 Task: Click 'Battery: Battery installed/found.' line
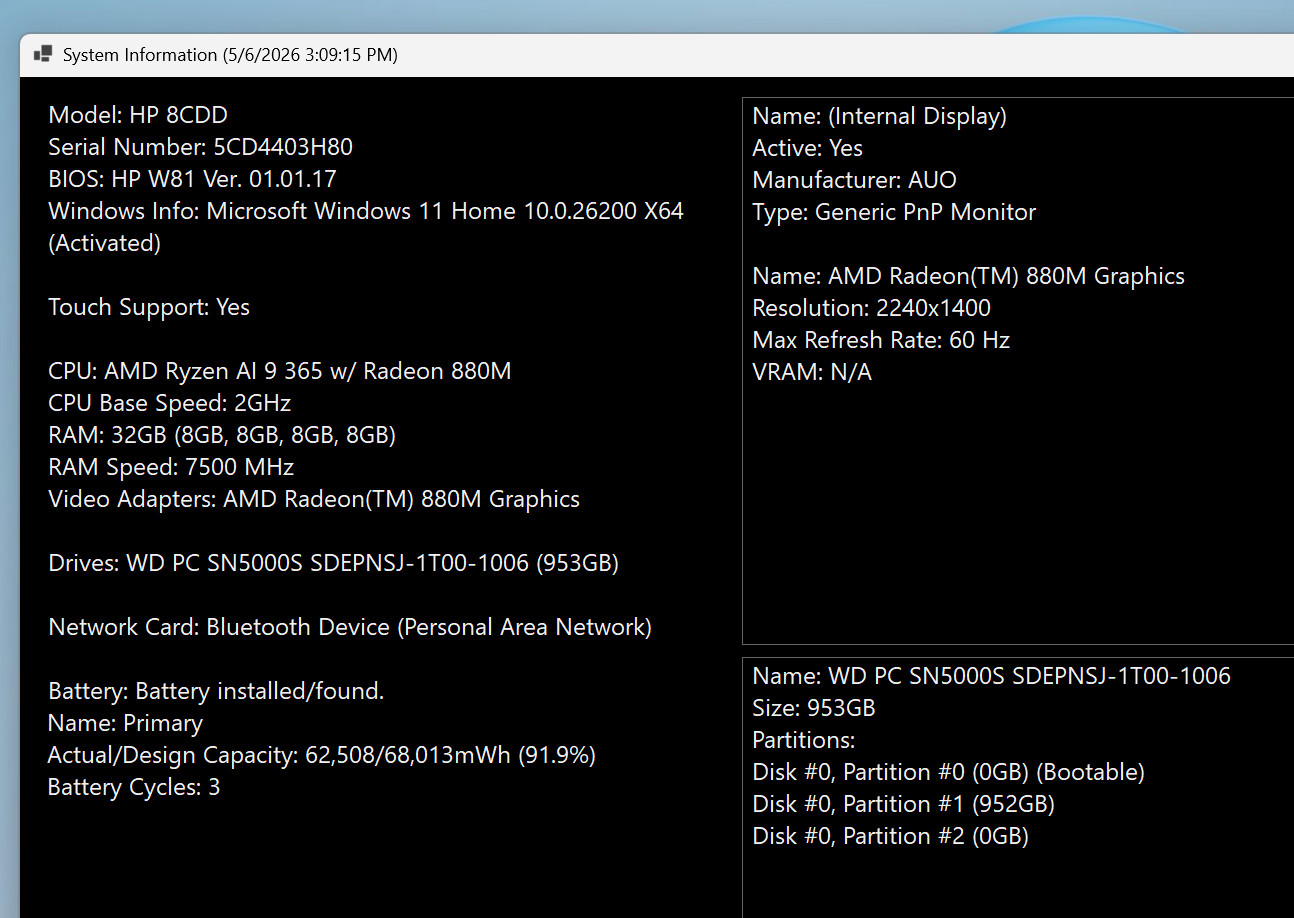tap(216, 691)
